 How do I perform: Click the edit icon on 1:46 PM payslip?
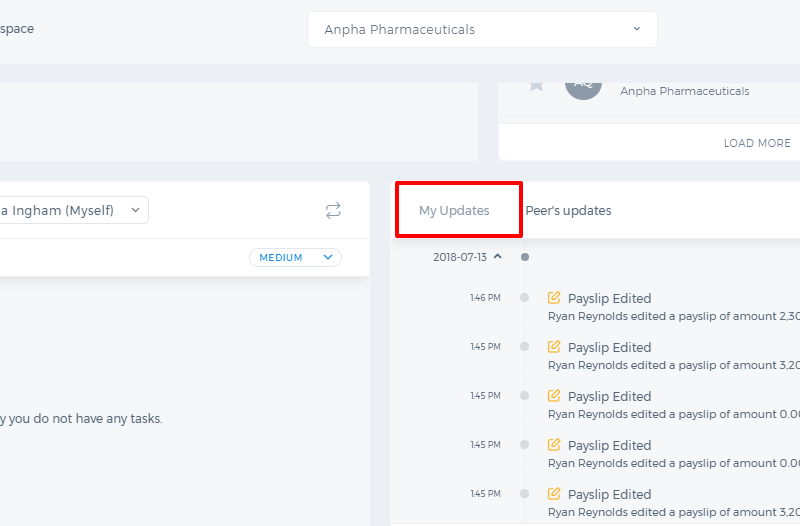click(554, 297)
